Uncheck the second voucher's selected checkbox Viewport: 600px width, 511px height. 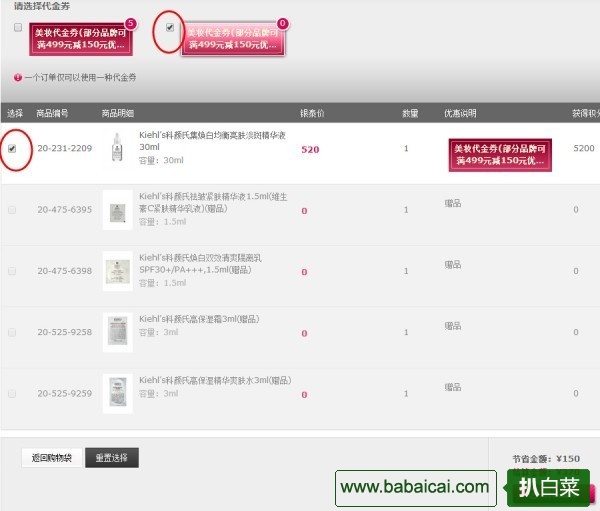(170, 28)
